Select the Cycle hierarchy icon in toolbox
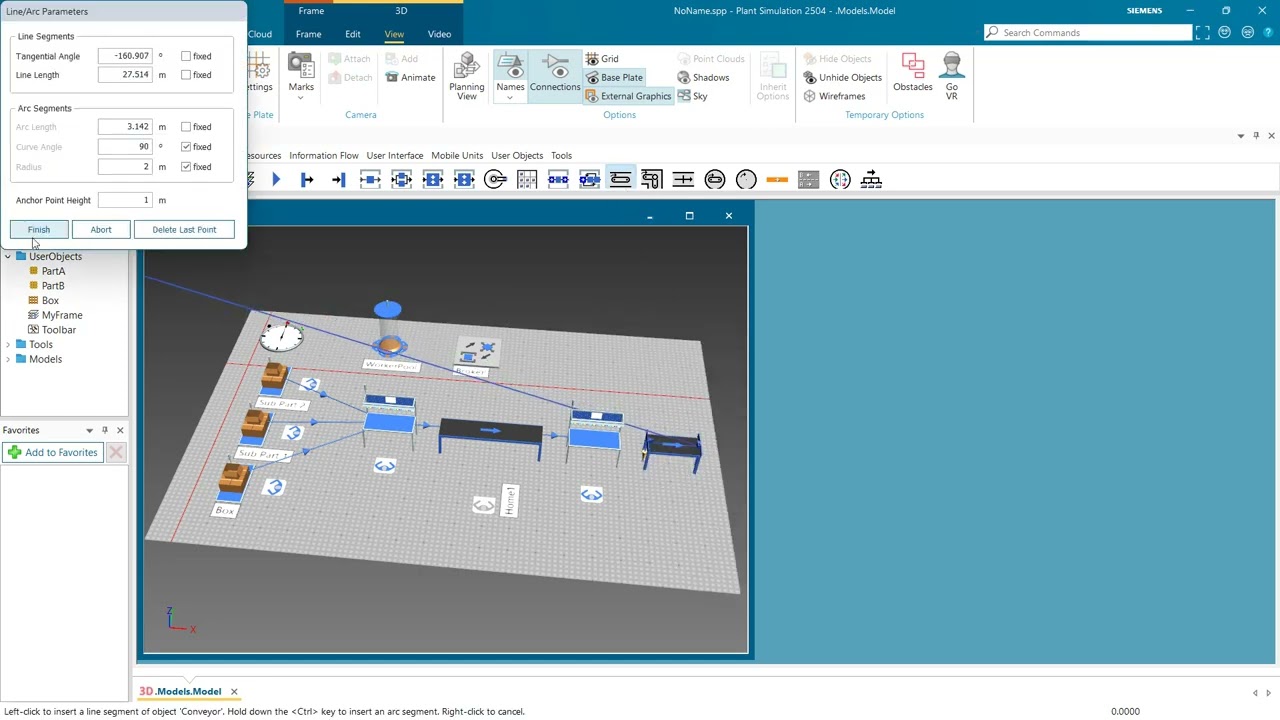 tap(871, 179)
